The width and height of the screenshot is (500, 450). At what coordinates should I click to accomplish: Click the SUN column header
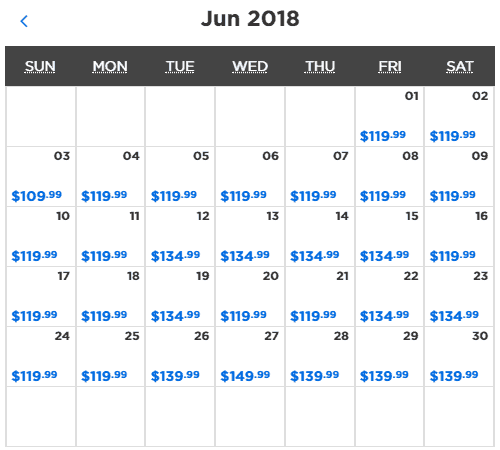pyautogui.click(x=40, y=66)
